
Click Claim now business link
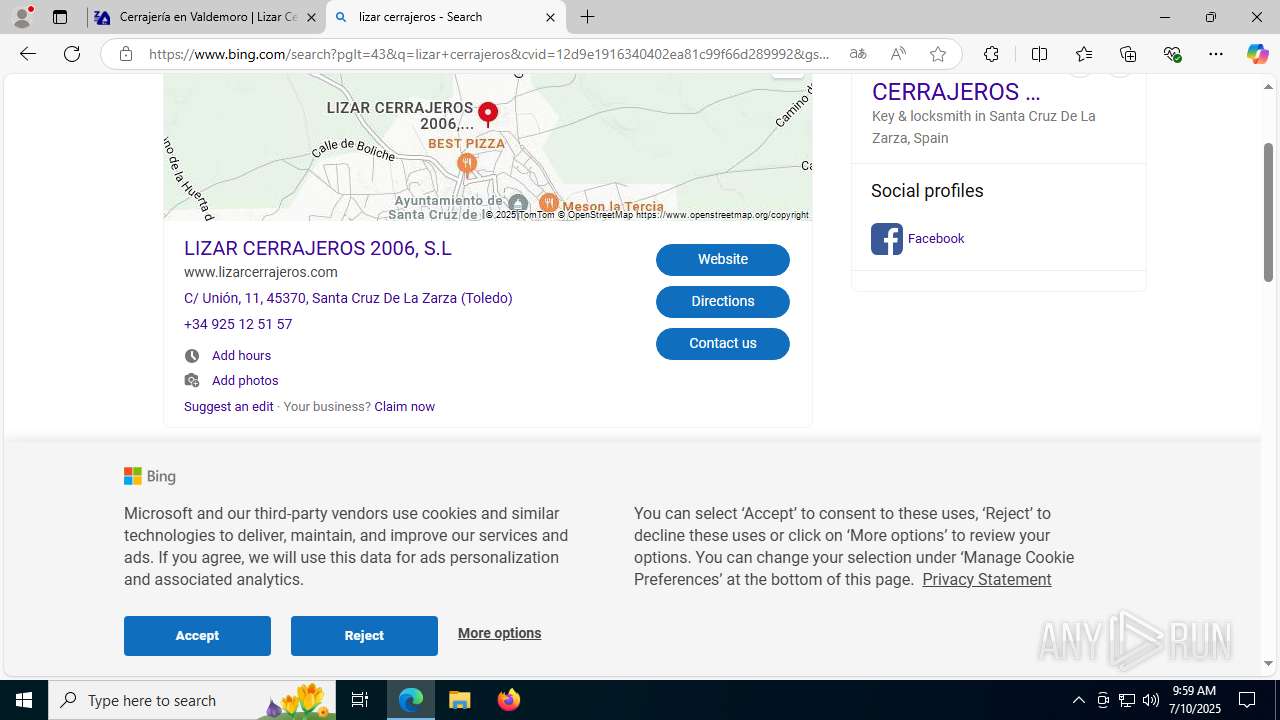(404, 407)
